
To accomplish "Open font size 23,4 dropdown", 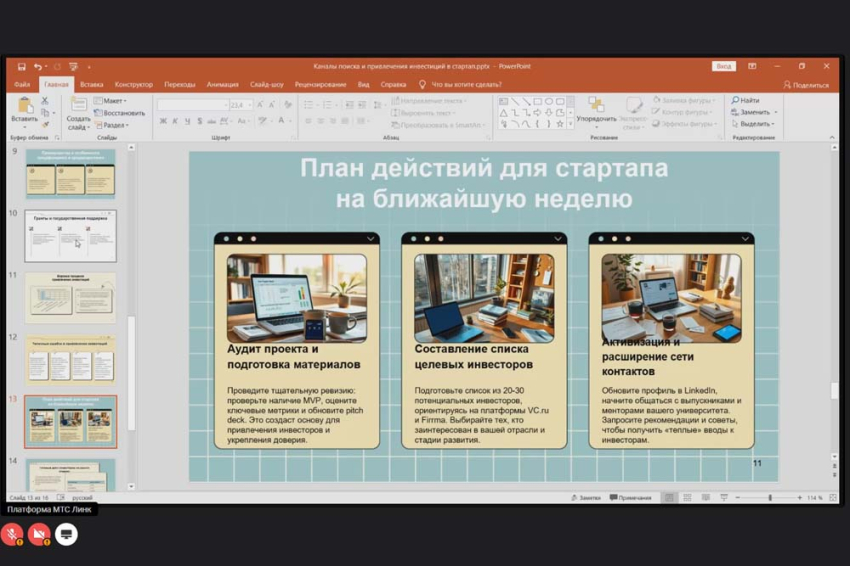I will coord(250,105).
